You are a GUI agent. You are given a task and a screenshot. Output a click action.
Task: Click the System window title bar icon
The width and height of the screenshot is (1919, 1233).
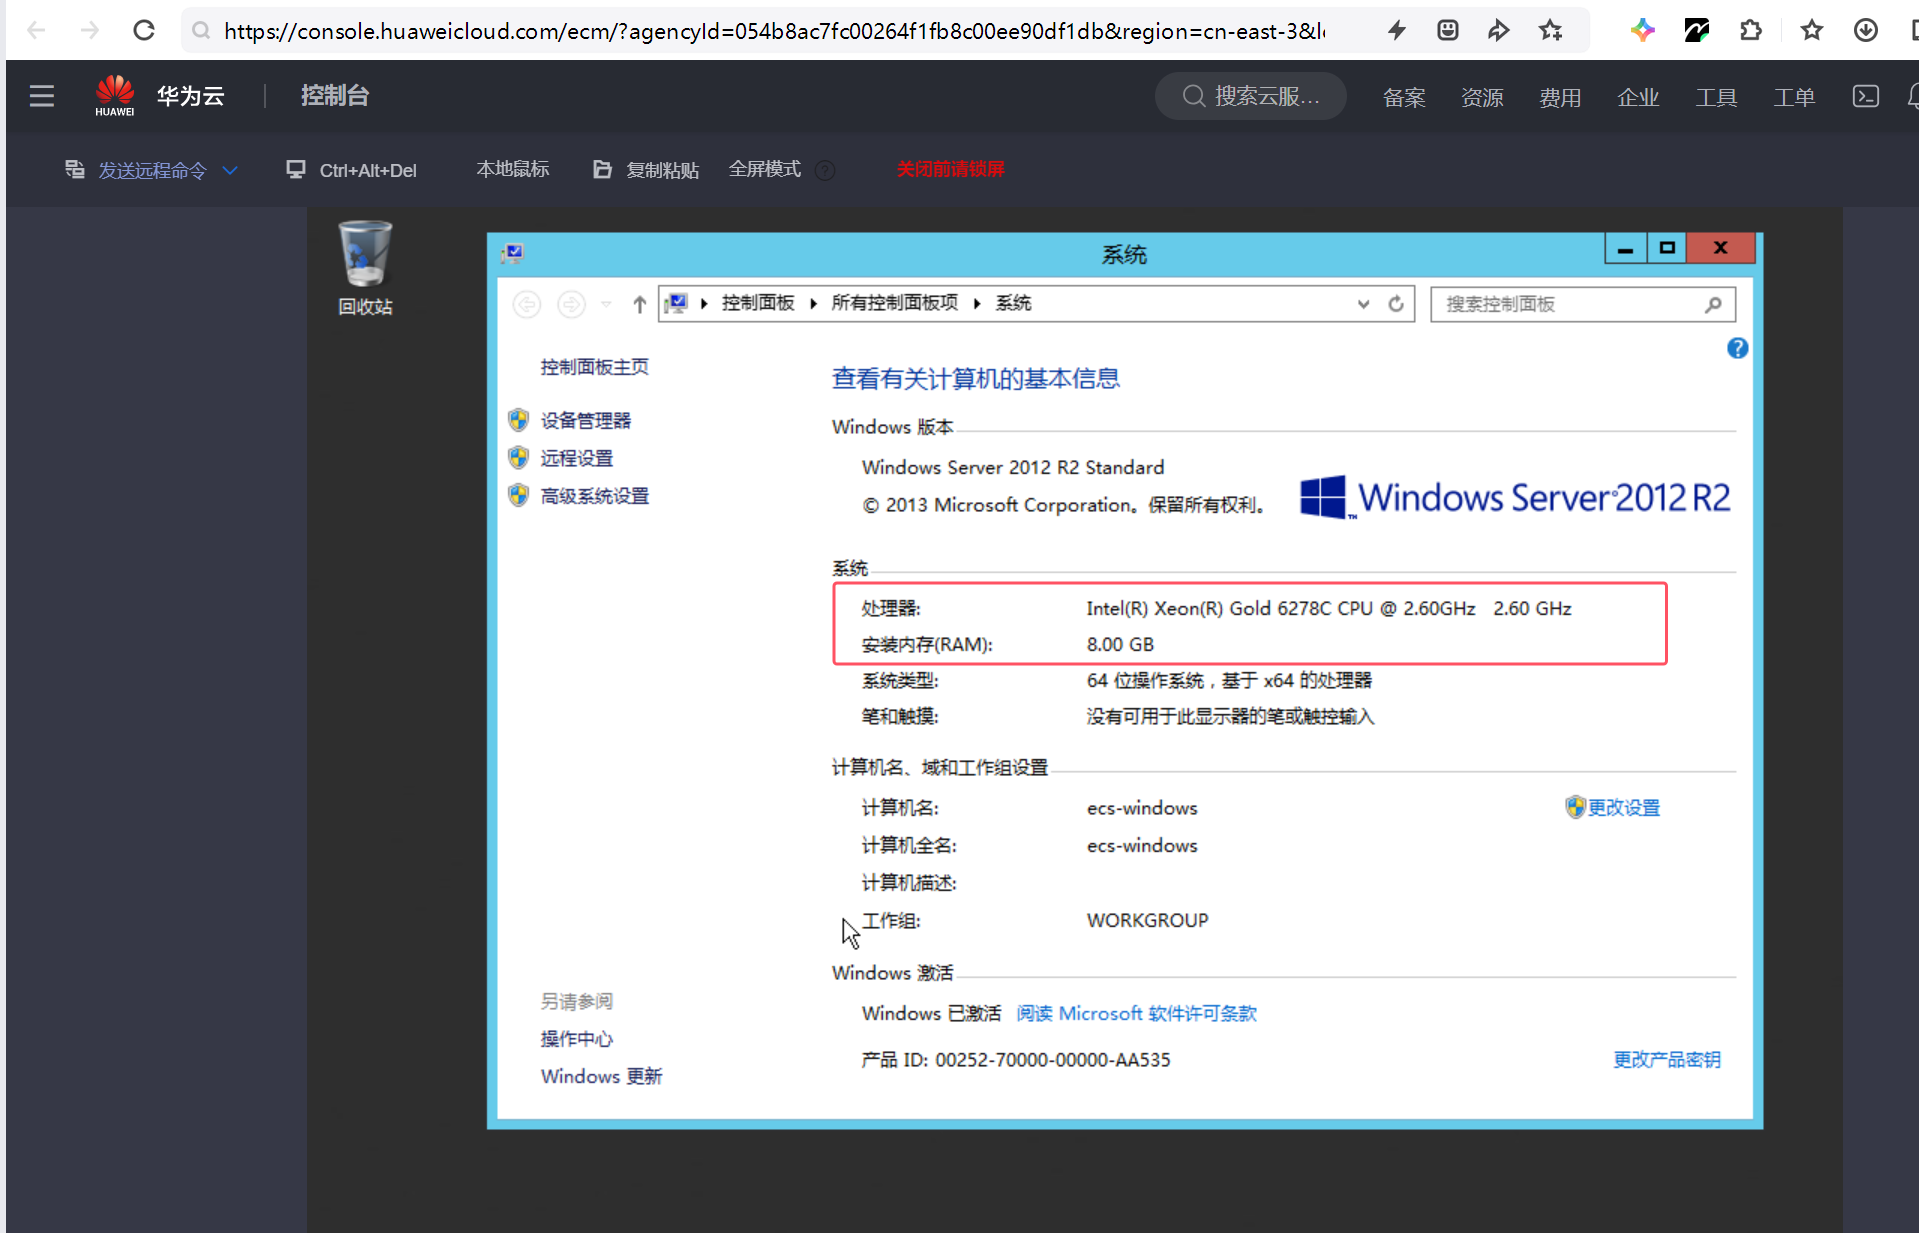pyautogui.click(x=513, y=253)
